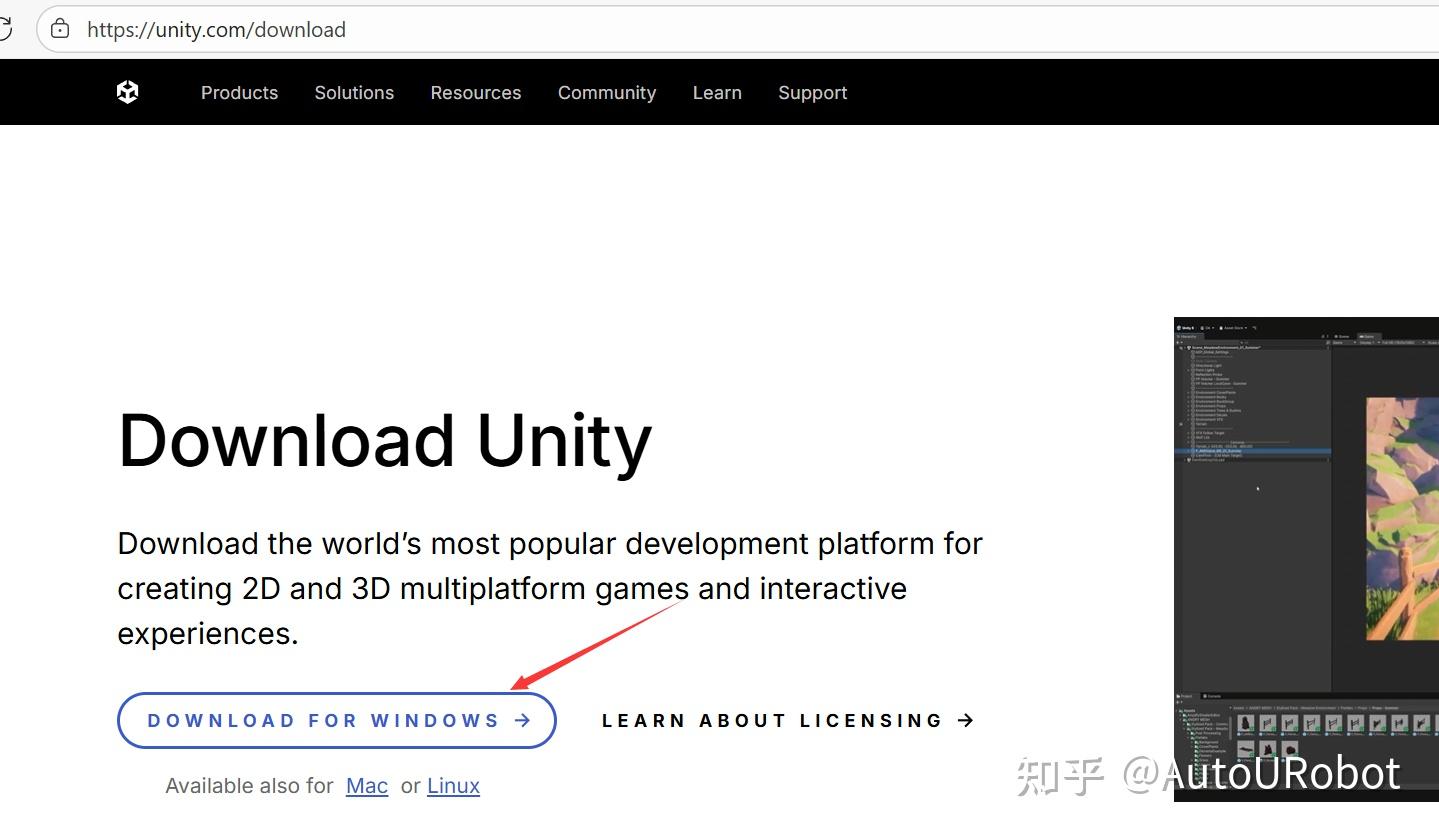
Task: Open the Solutions menu
Action: click(x=354, y=92)
